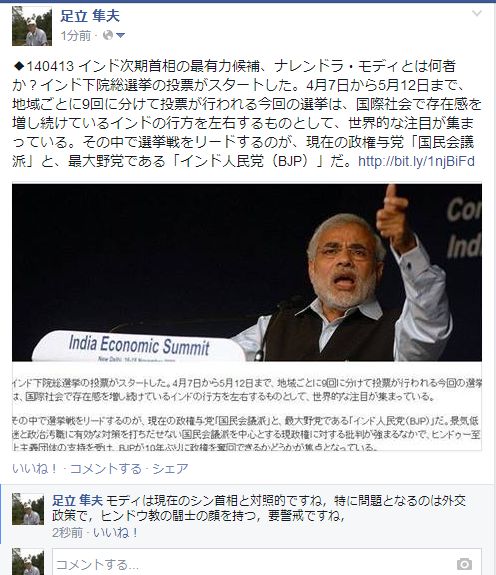Click いいね！ under the post

coord(35,468)
